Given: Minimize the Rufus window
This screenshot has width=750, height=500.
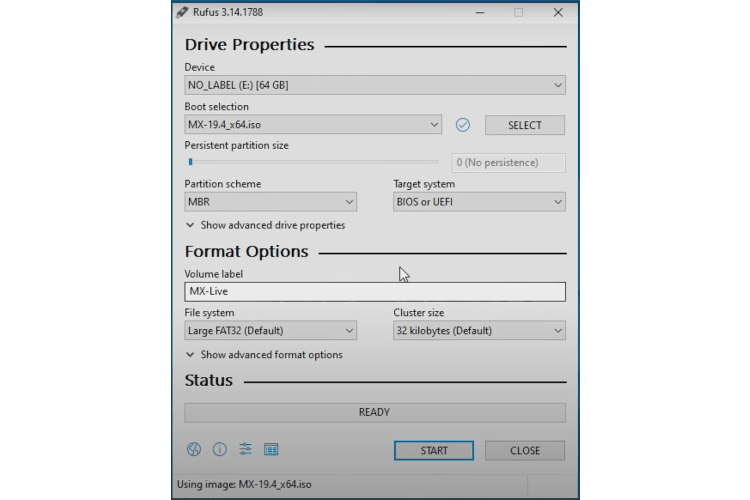Looking at the screenshot, I should (x=480, y=12).
